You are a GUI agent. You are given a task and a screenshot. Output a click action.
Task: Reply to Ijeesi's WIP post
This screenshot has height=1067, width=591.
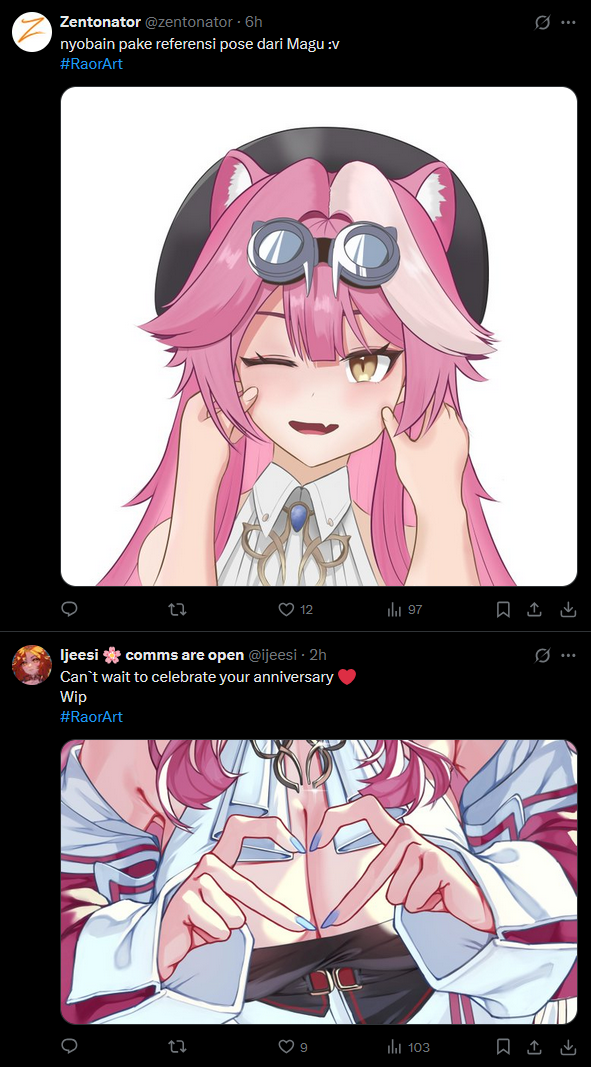click(69, 1047)
